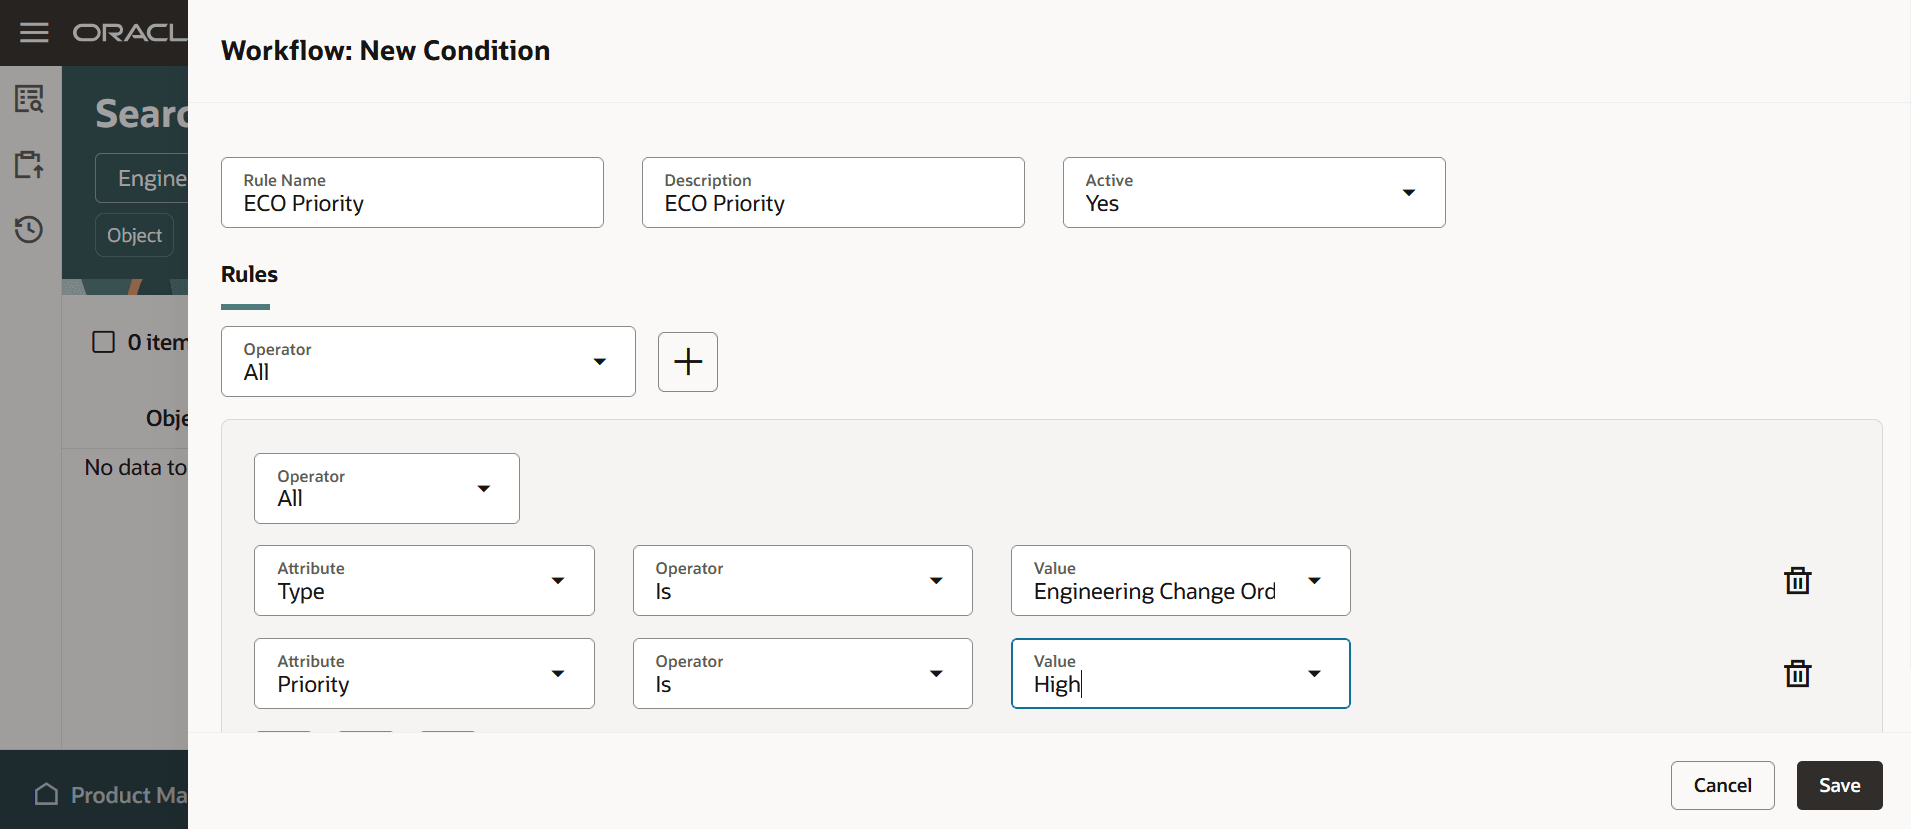This screenshot has width=1911, height=829.
Task: Expand the Engineering Change Order value dropdown
Action: coord(1314,581)
